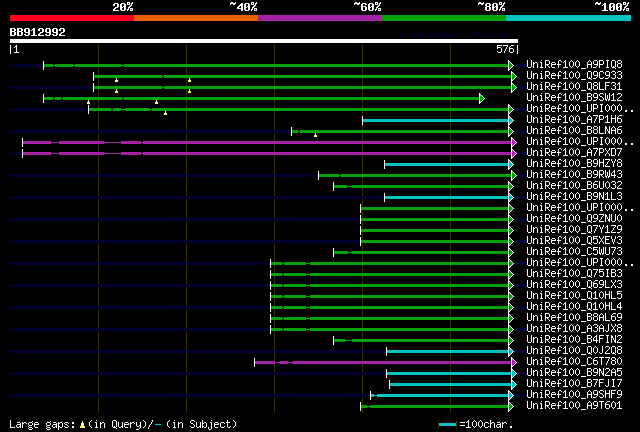The width and height of the screenshot is (640, 432).
Task: Open the UniRef100_Q8LF31 hit label
Action: point(574,86)
